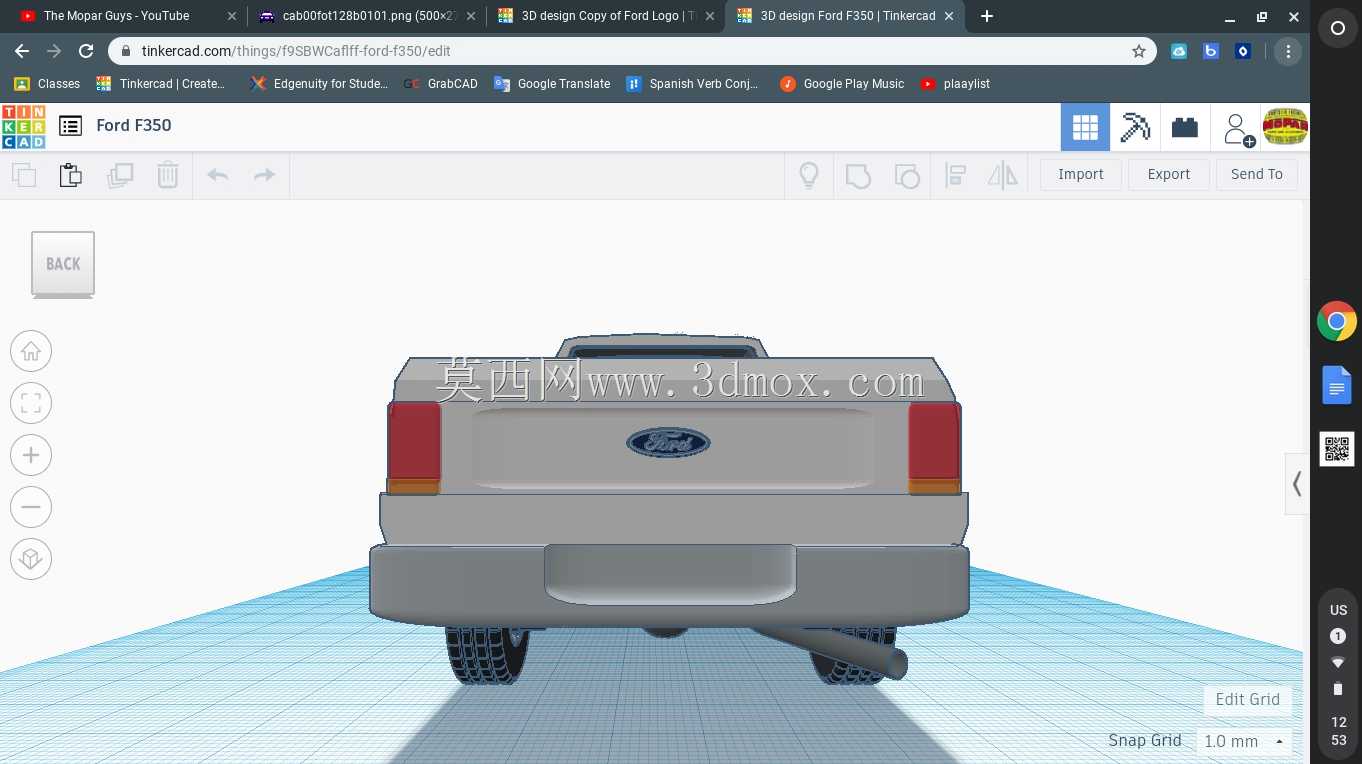Click the BACK face of view cube
This screenshot has height=764, width=1362.
click(x=63, y=264)
